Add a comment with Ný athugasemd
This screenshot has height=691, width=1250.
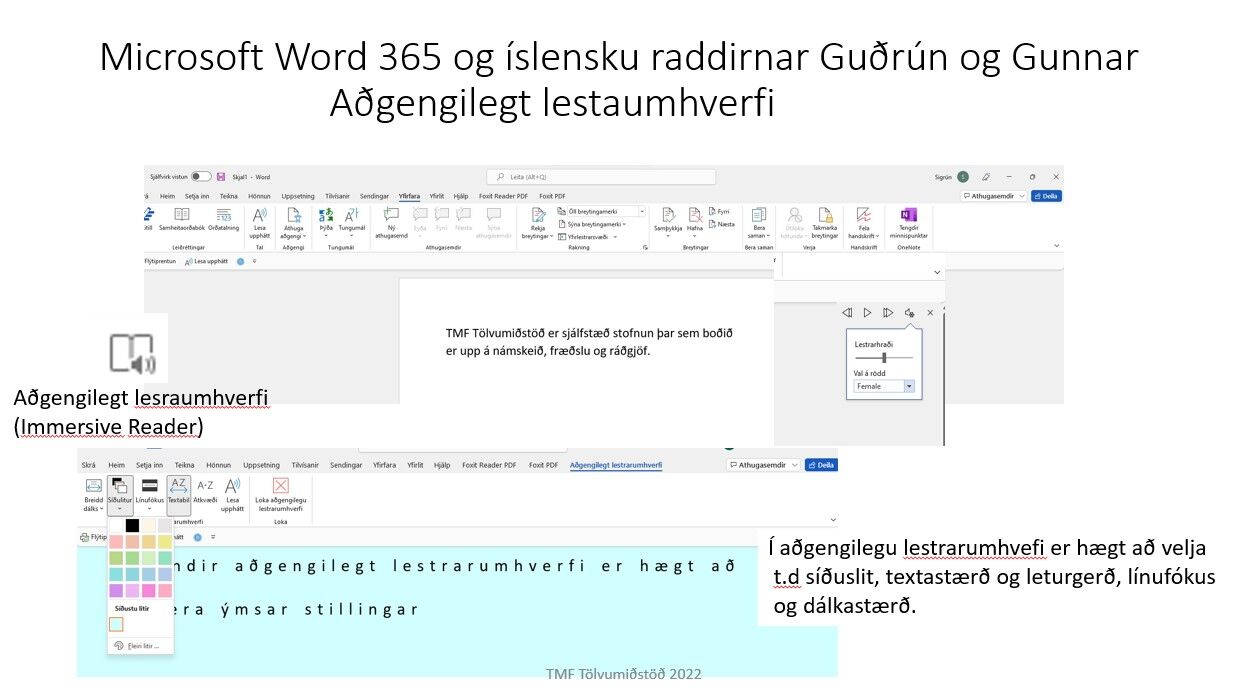tap(391, 224)
